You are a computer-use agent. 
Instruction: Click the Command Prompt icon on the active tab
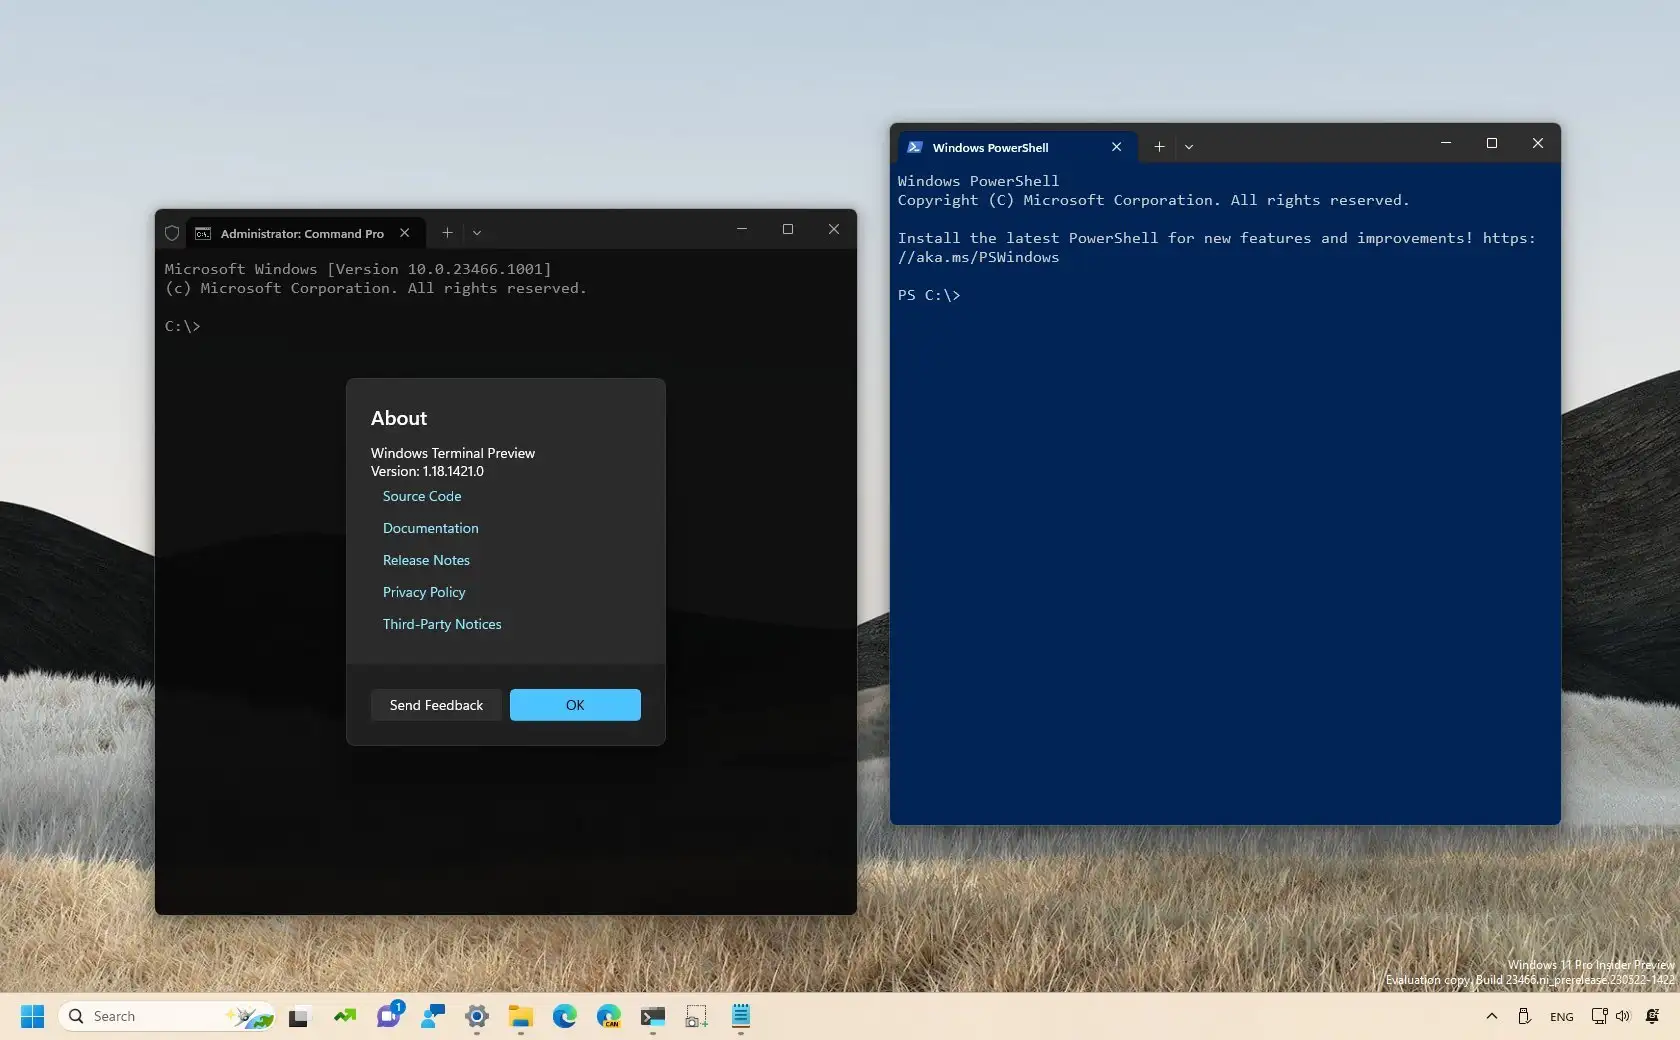tap(204, 233)
